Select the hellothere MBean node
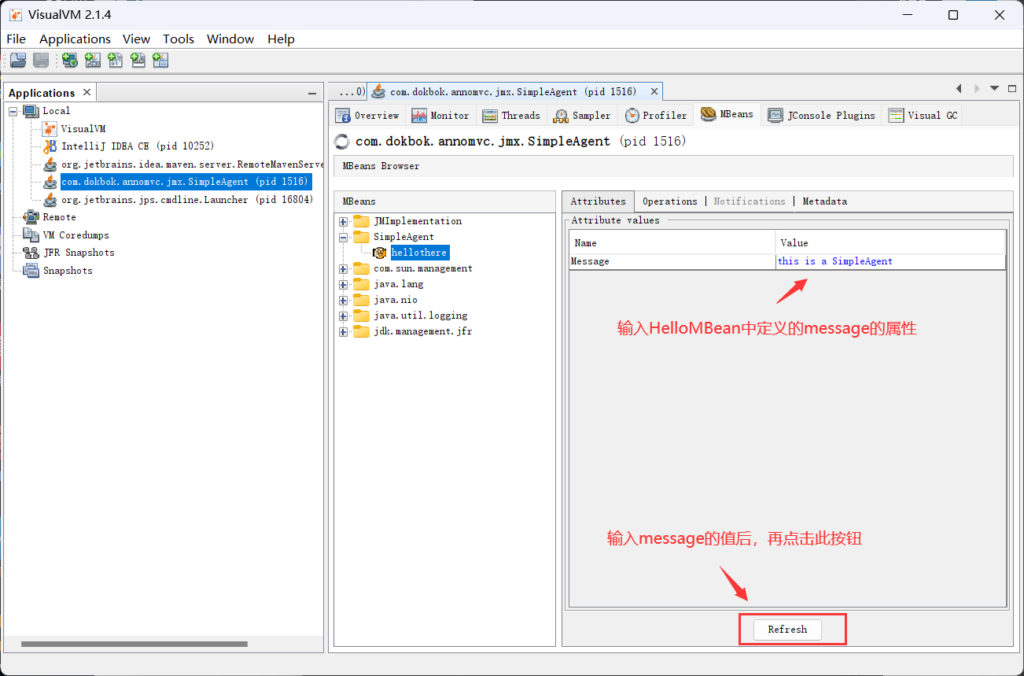1024x676 pixels. pyautogui.click(x=419, y=253)
